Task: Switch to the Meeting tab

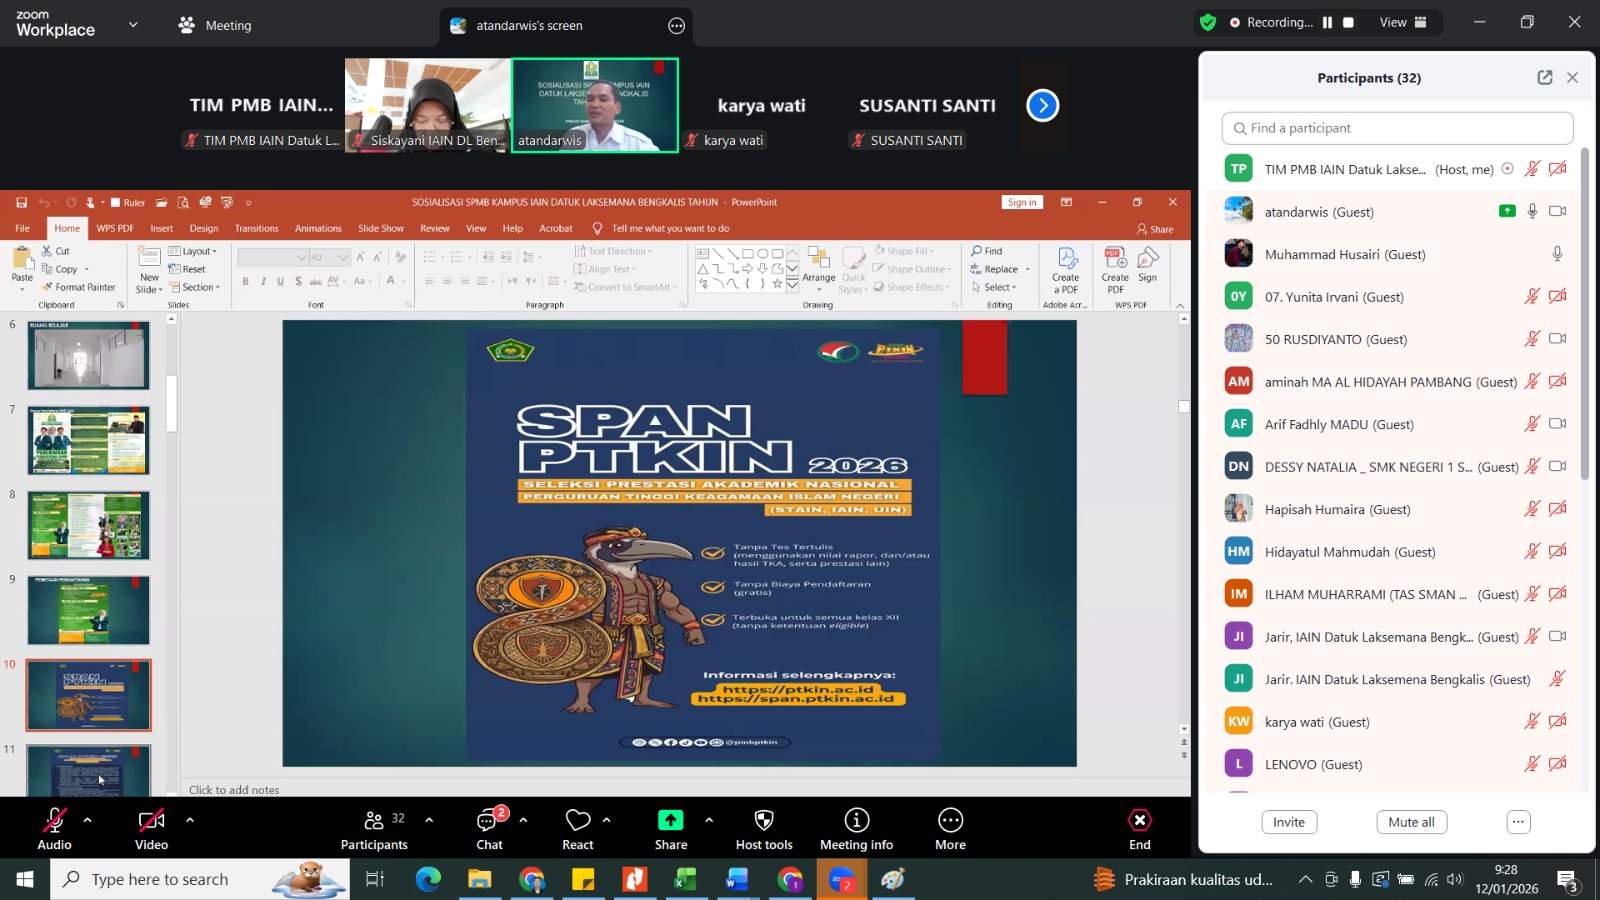Action: (215, 26)
